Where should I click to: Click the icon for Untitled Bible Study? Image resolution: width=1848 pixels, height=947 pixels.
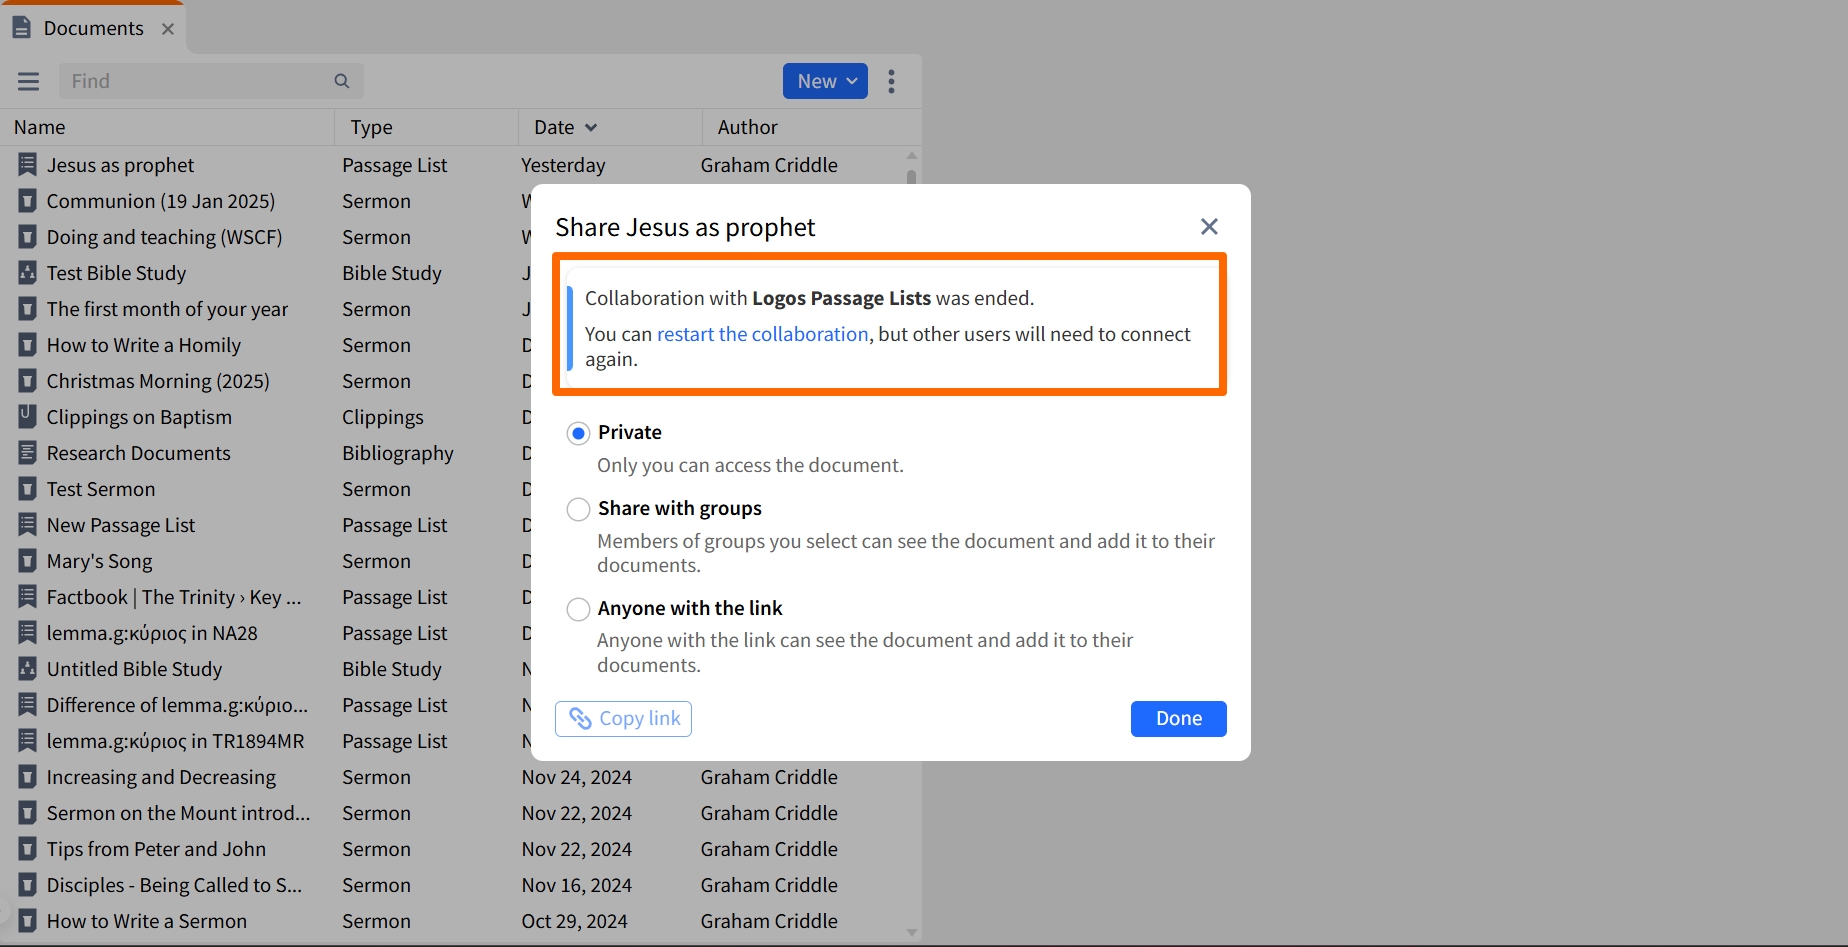[x=28, y=669]
